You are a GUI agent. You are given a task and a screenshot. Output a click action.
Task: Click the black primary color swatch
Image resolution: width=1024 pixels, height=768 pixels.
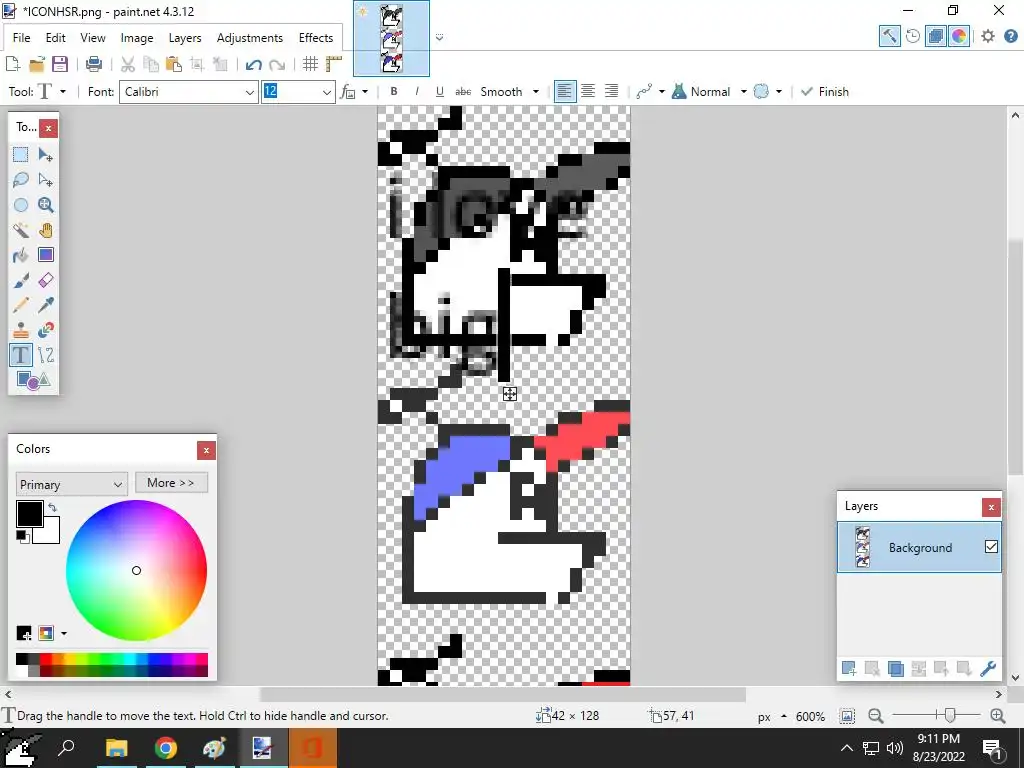29,513
